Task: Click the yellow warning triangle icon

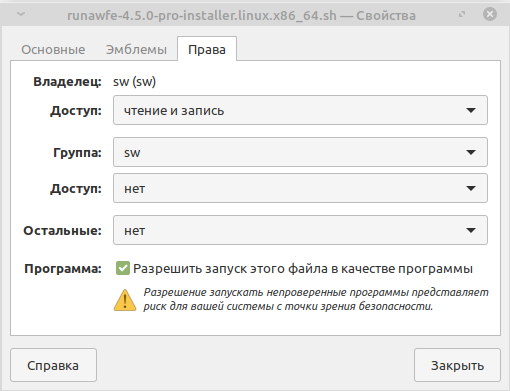Action: [125, 300]
